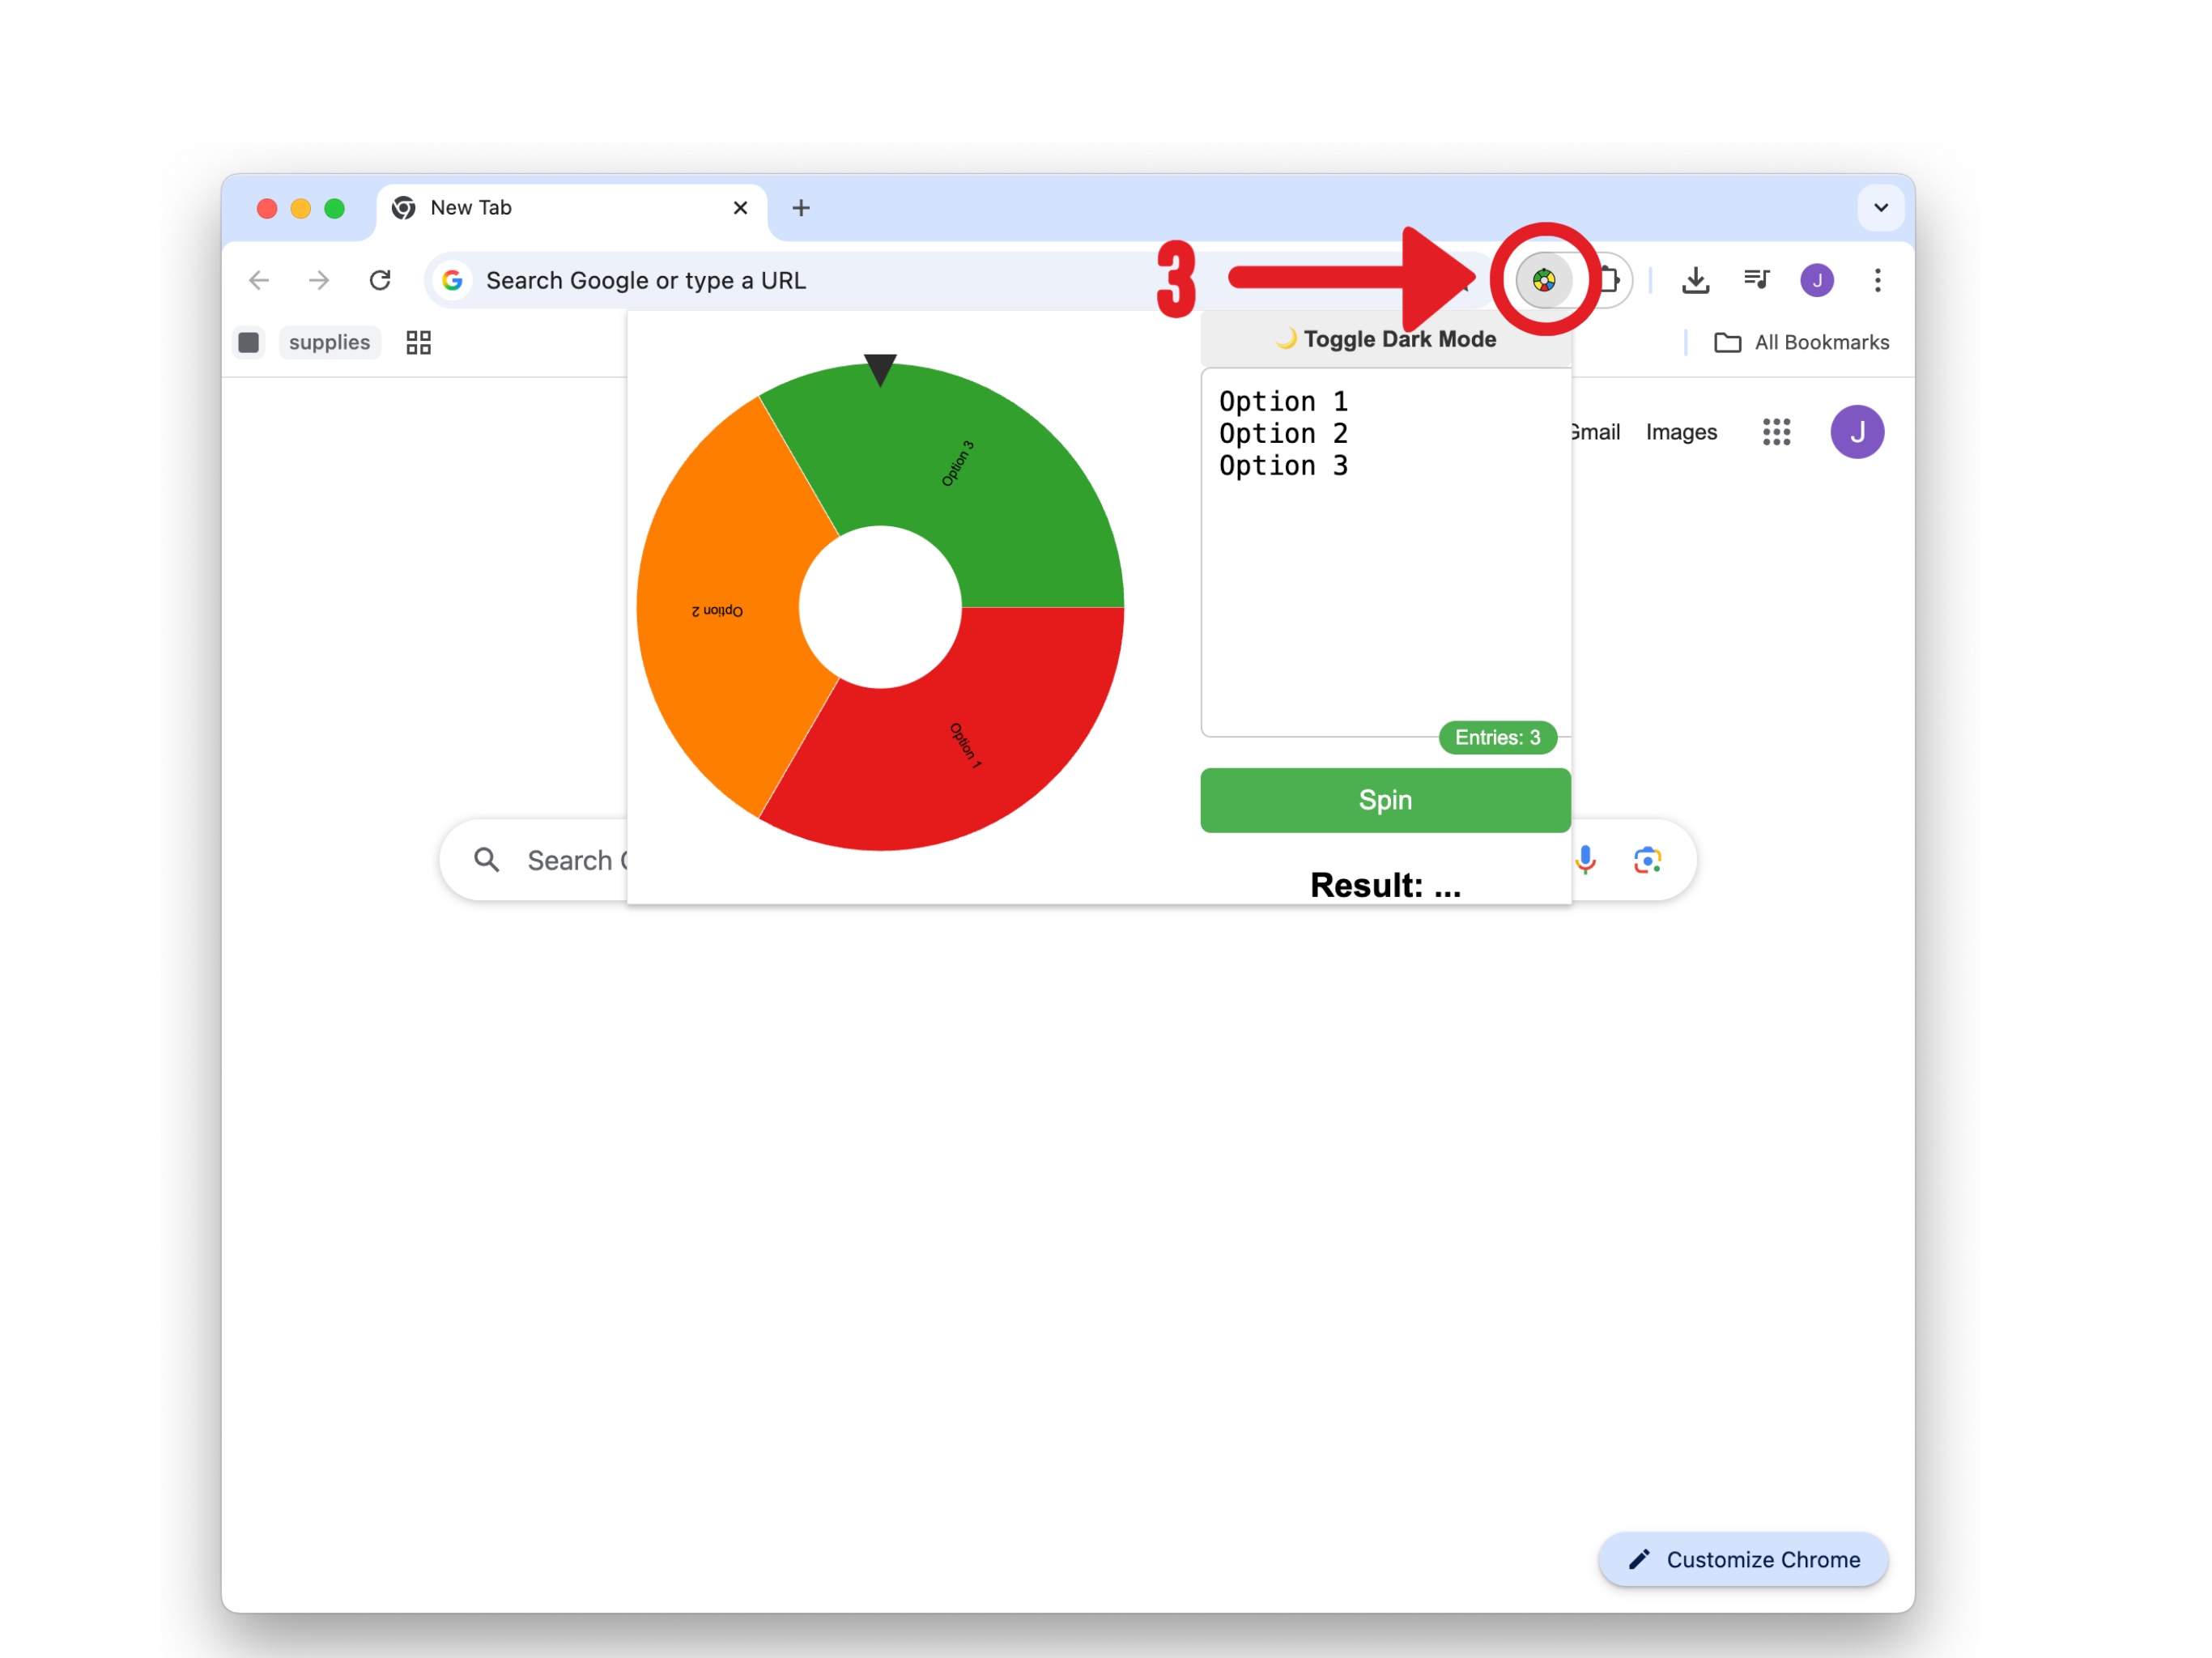Viewport: 2212px width, 1658px height.
Task: Expand the tab search dropdown
Action: [x=1880, y=208]
